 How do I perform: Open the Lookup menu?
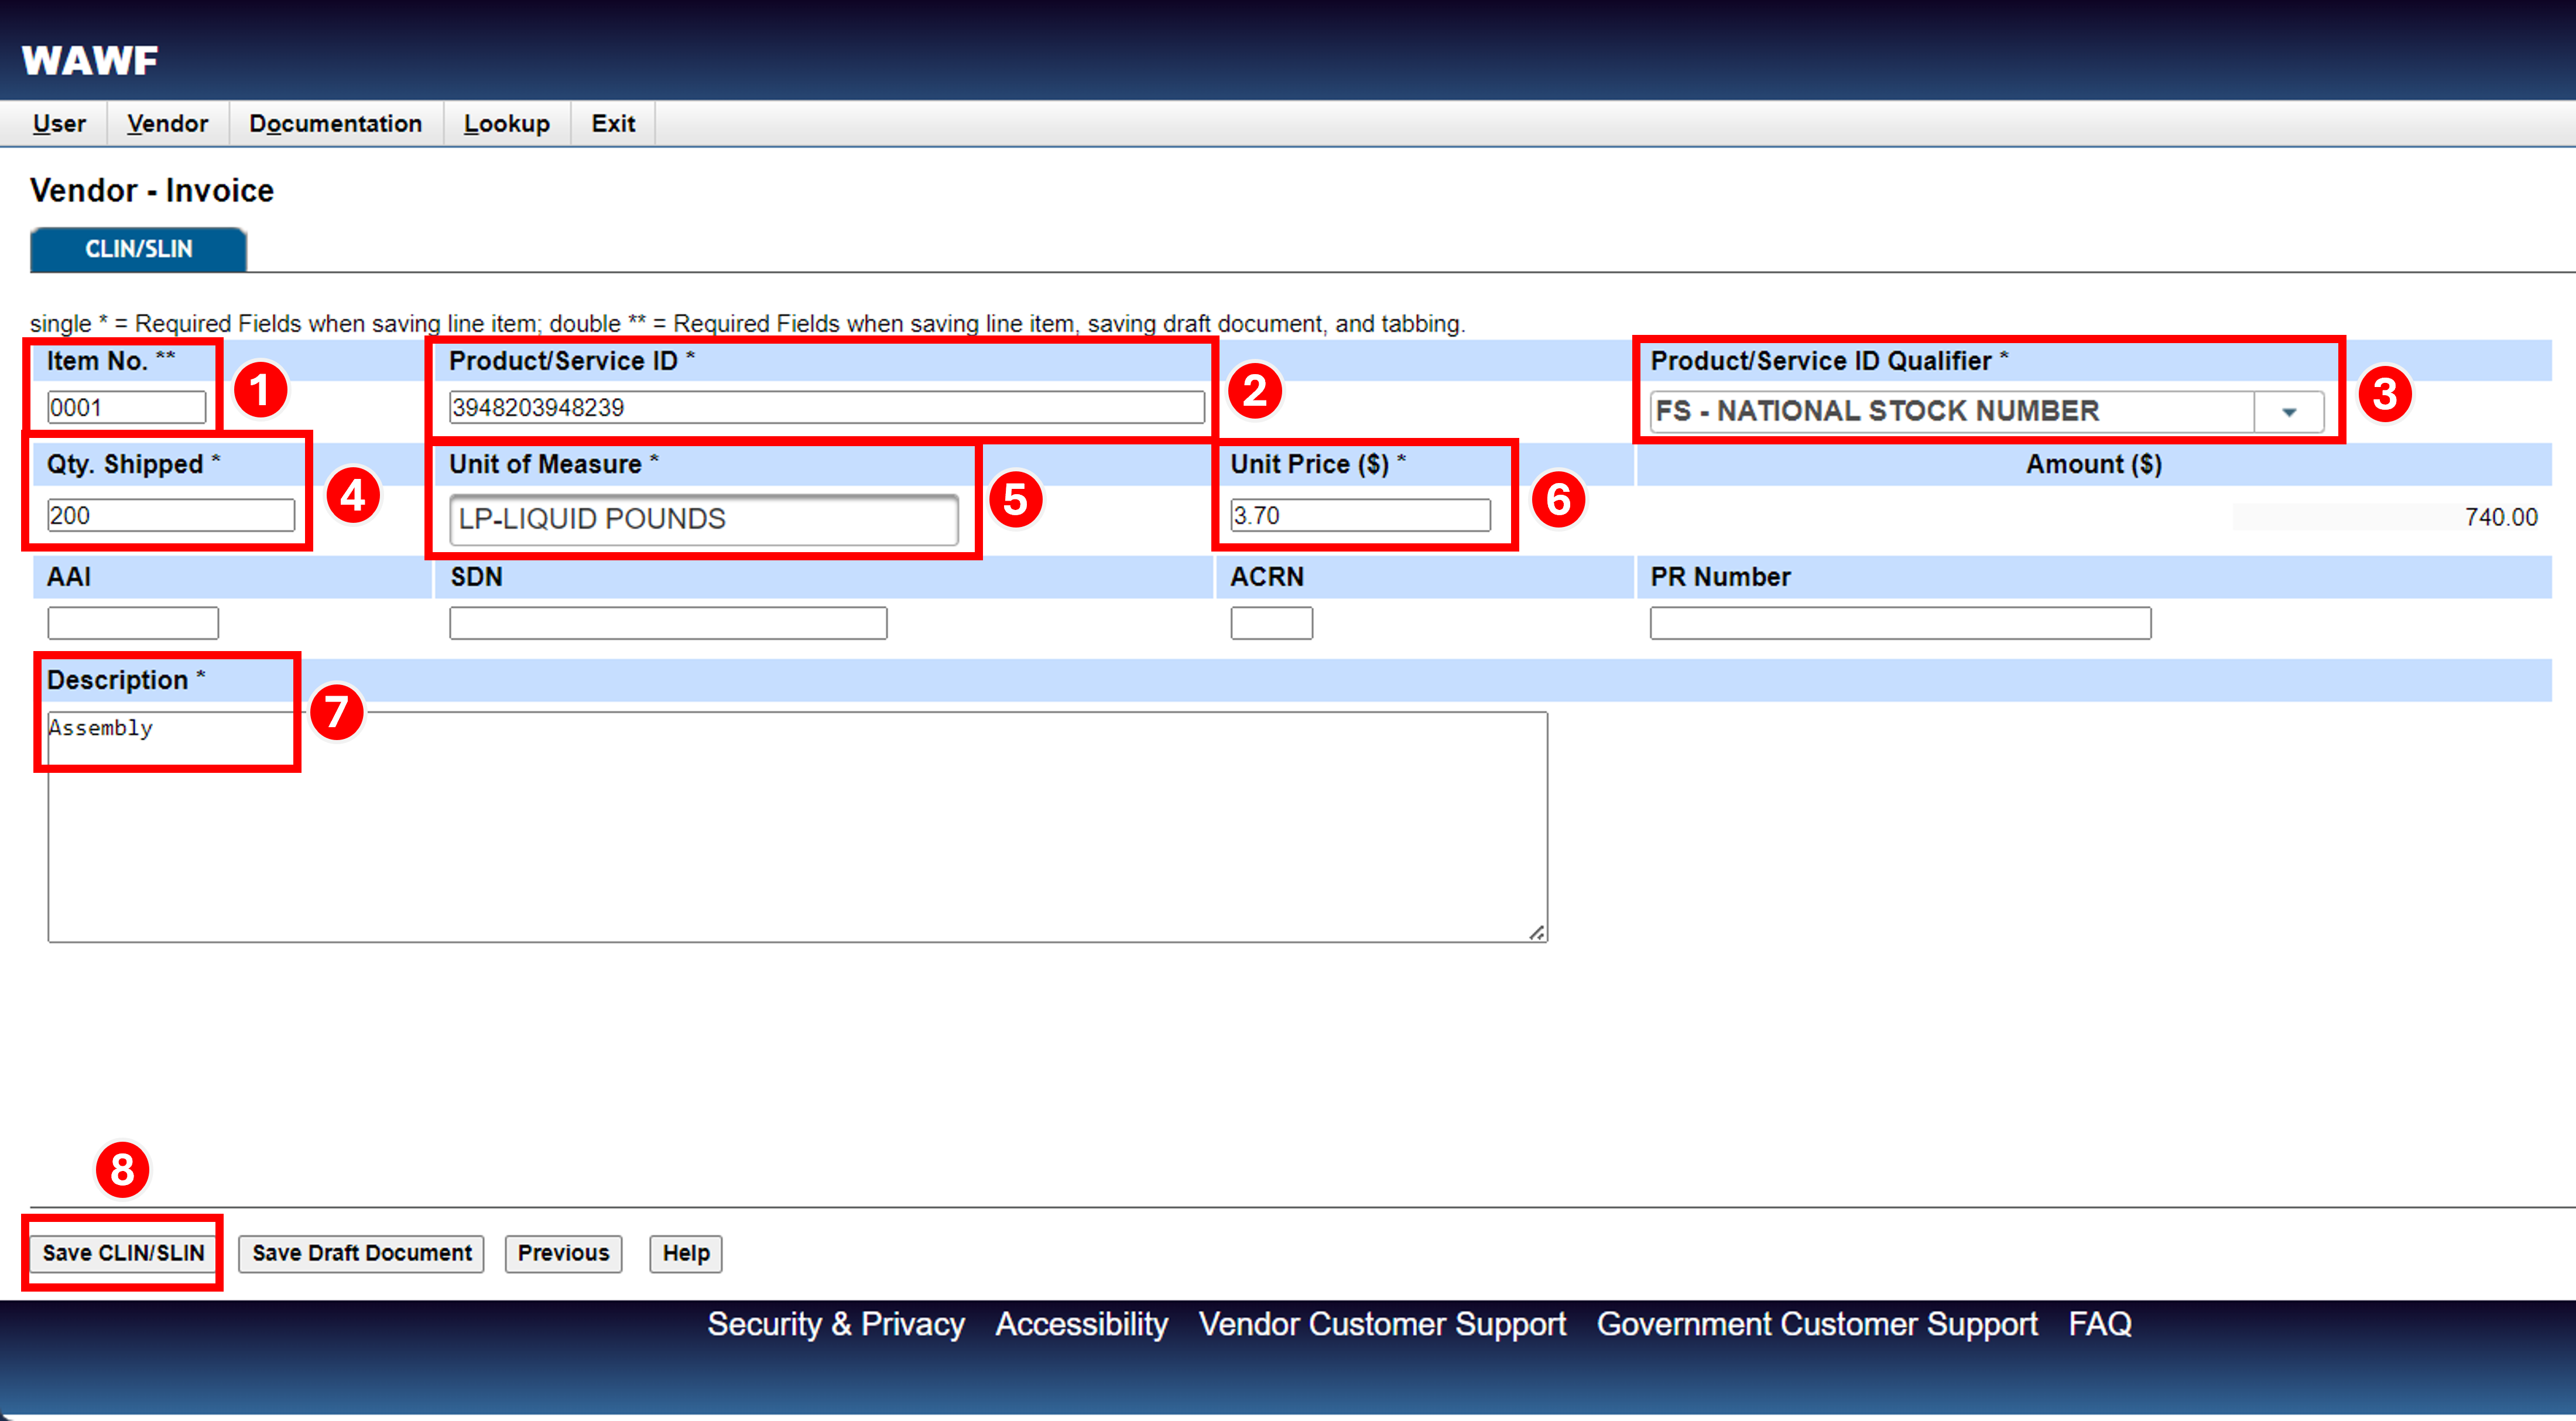click(x=506, y=123)
